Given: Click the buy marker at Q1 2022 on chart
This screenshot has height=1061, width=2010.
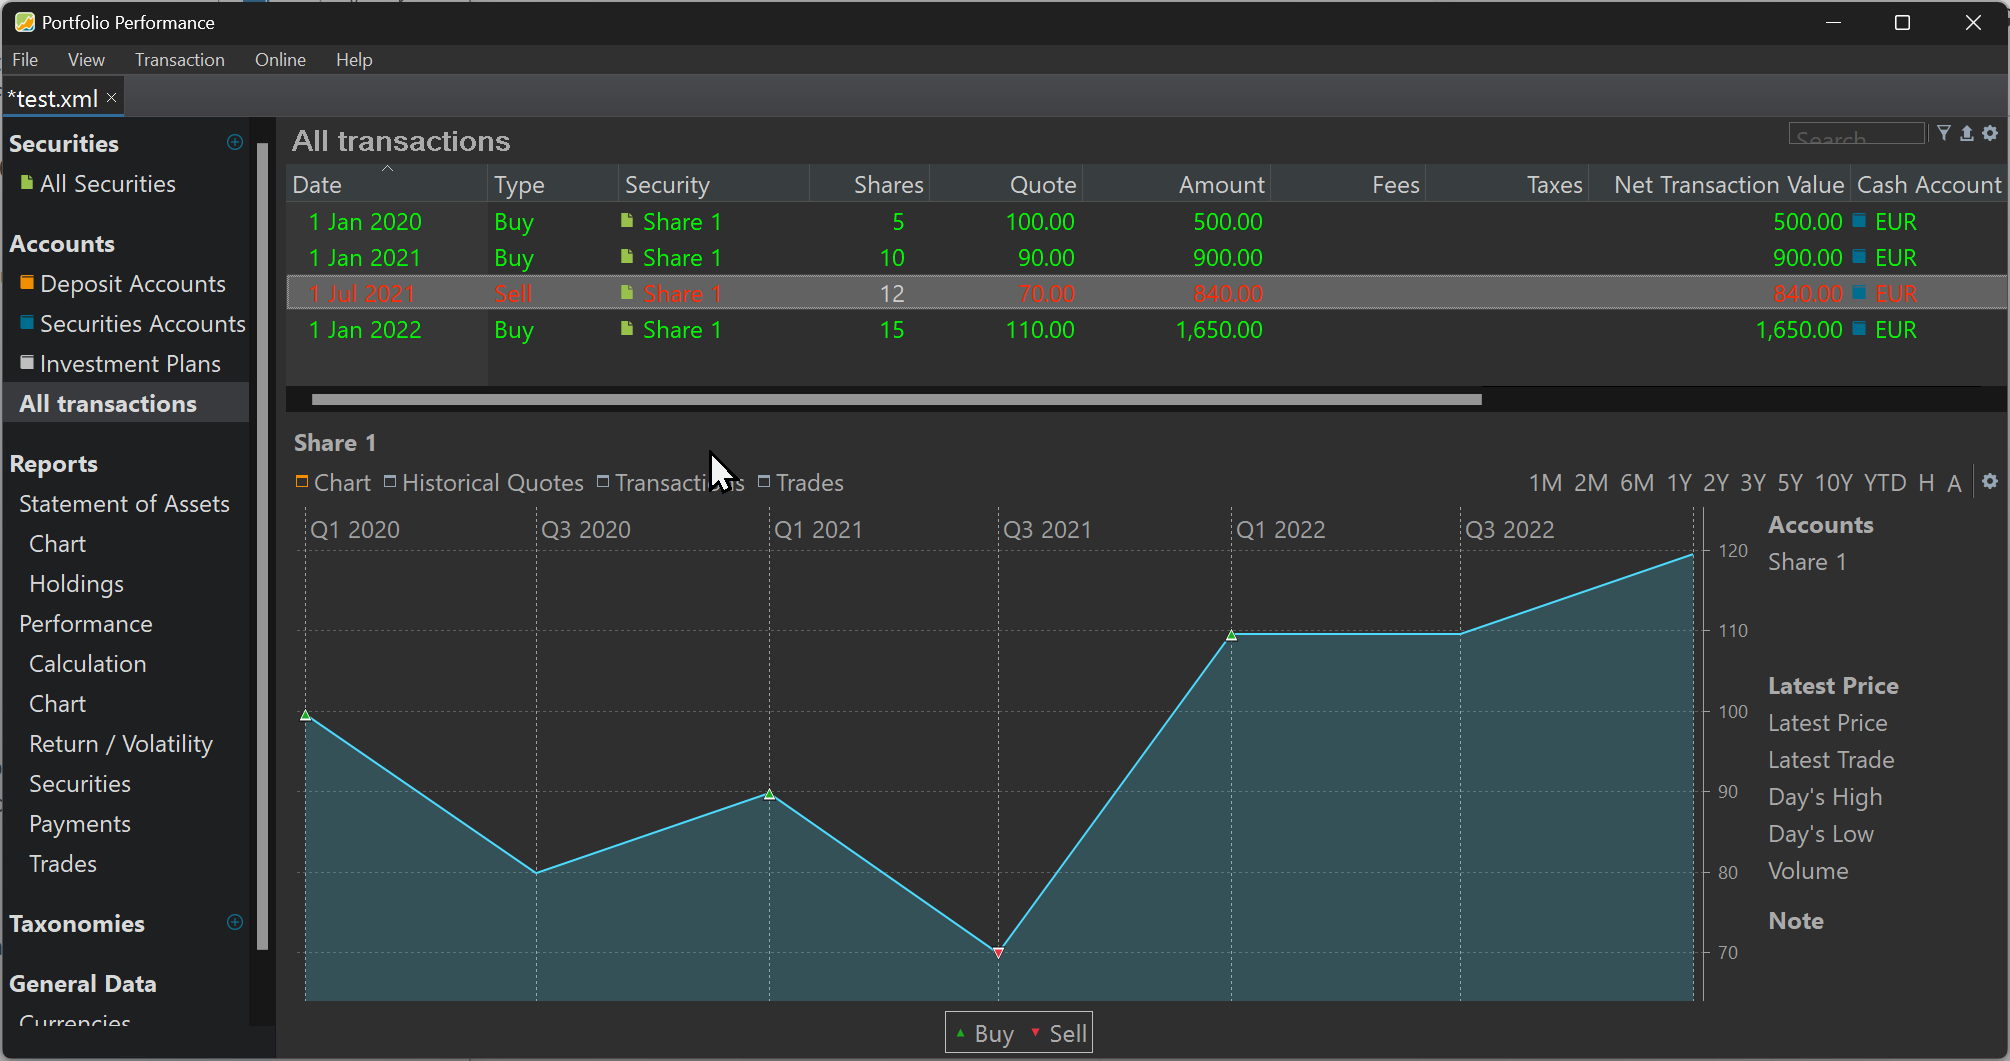Looking at the screenshot, I should pyautogui.click(x=1231, y=635).
